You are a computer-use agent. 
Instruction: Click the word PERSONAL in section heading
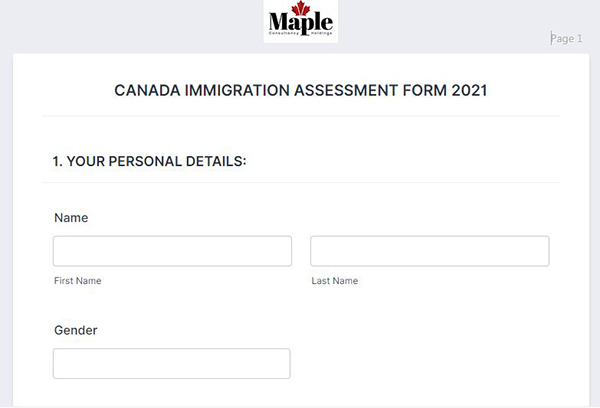(x=141, y=160)
